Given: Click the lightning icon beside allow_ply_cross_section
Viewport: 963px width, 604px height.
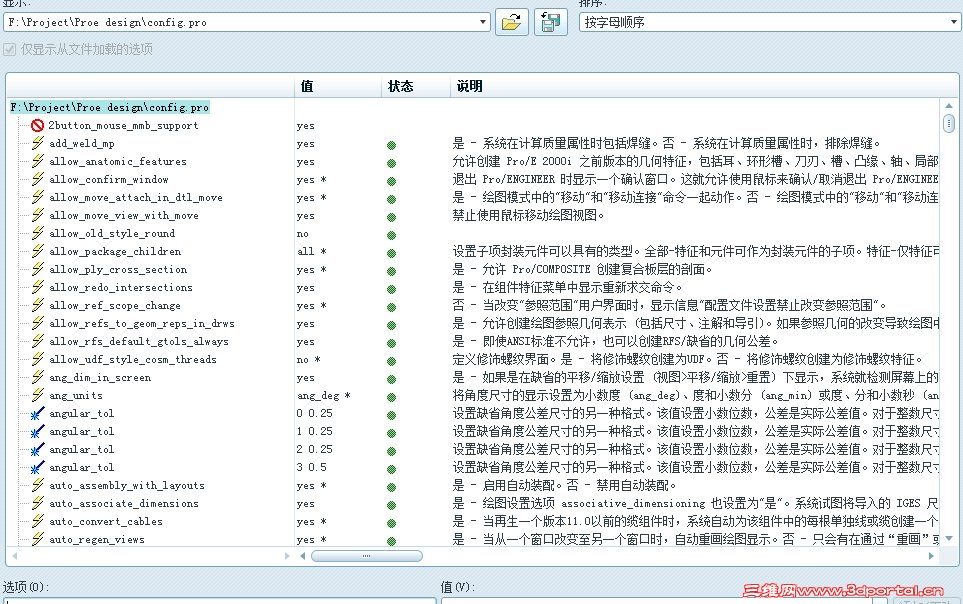Looking at the screenshot, I should (38, 269).
